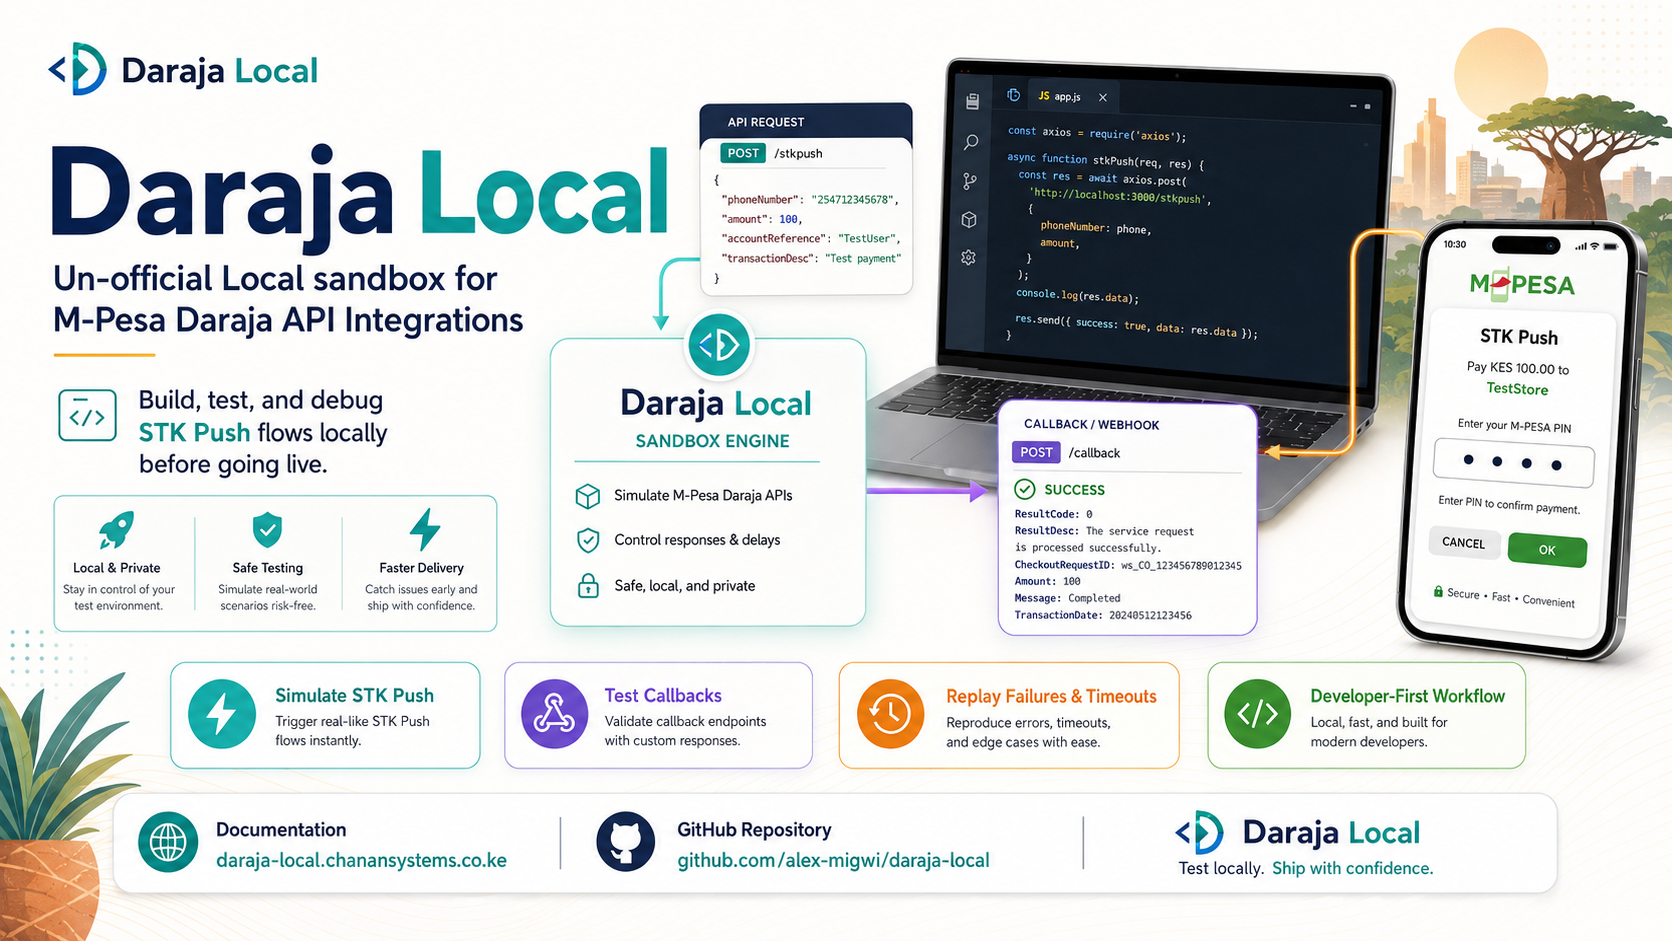Click the purple POST badge for /callback

coord(1036,452)
